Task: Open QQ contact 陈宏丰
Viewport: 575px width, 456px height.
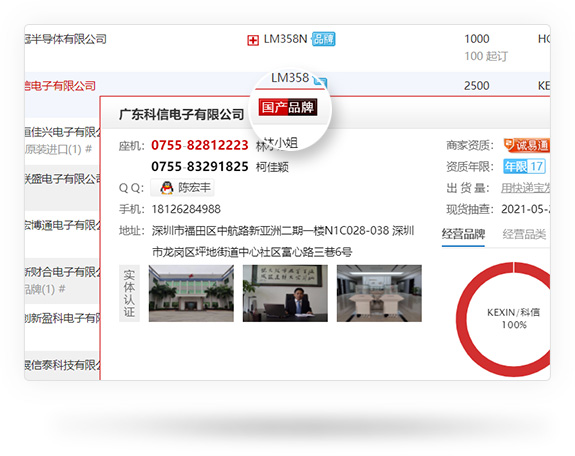Action: point(183,188)
